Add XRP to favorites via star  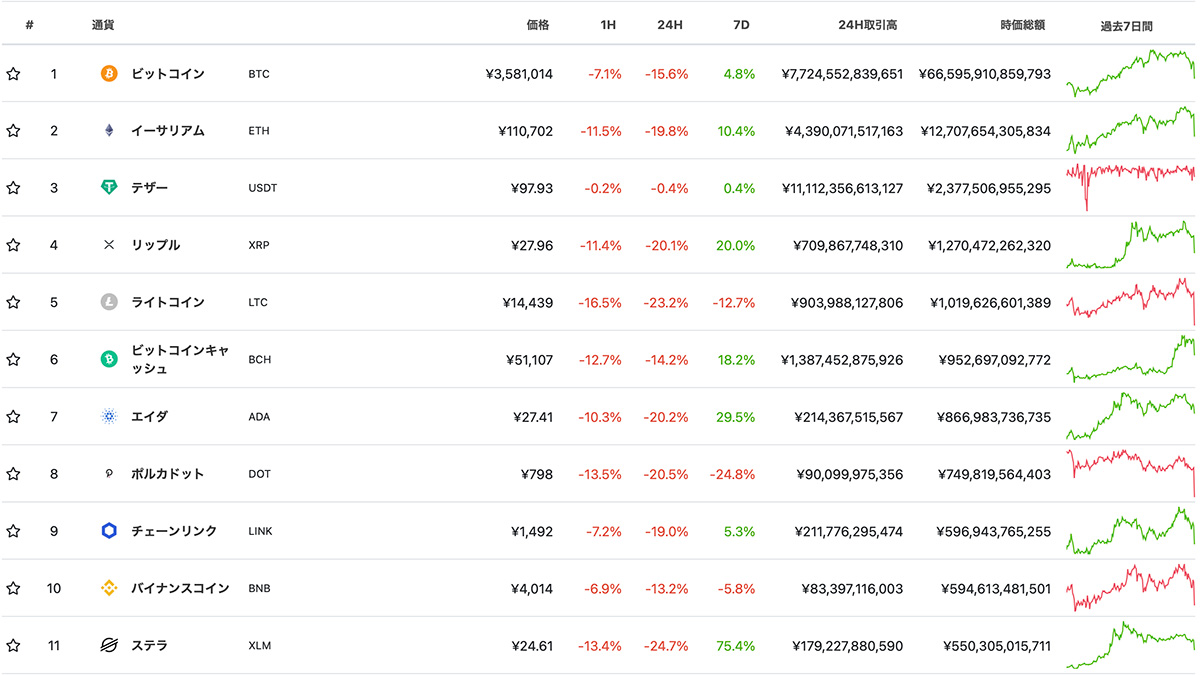click(x=13, y=245)
